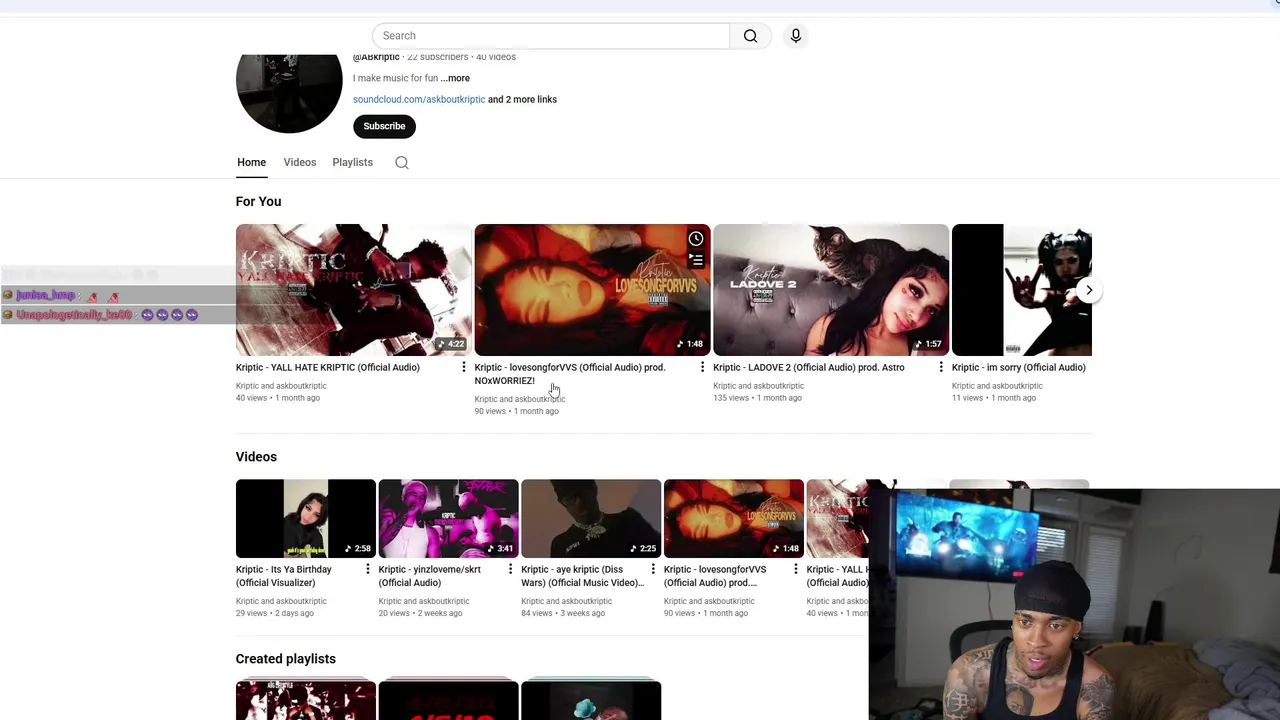This screenshot has height=720, width=1280.
Task: Play the YALL HATE KRIPTIC thumbnail
Action: coord(353,290)
